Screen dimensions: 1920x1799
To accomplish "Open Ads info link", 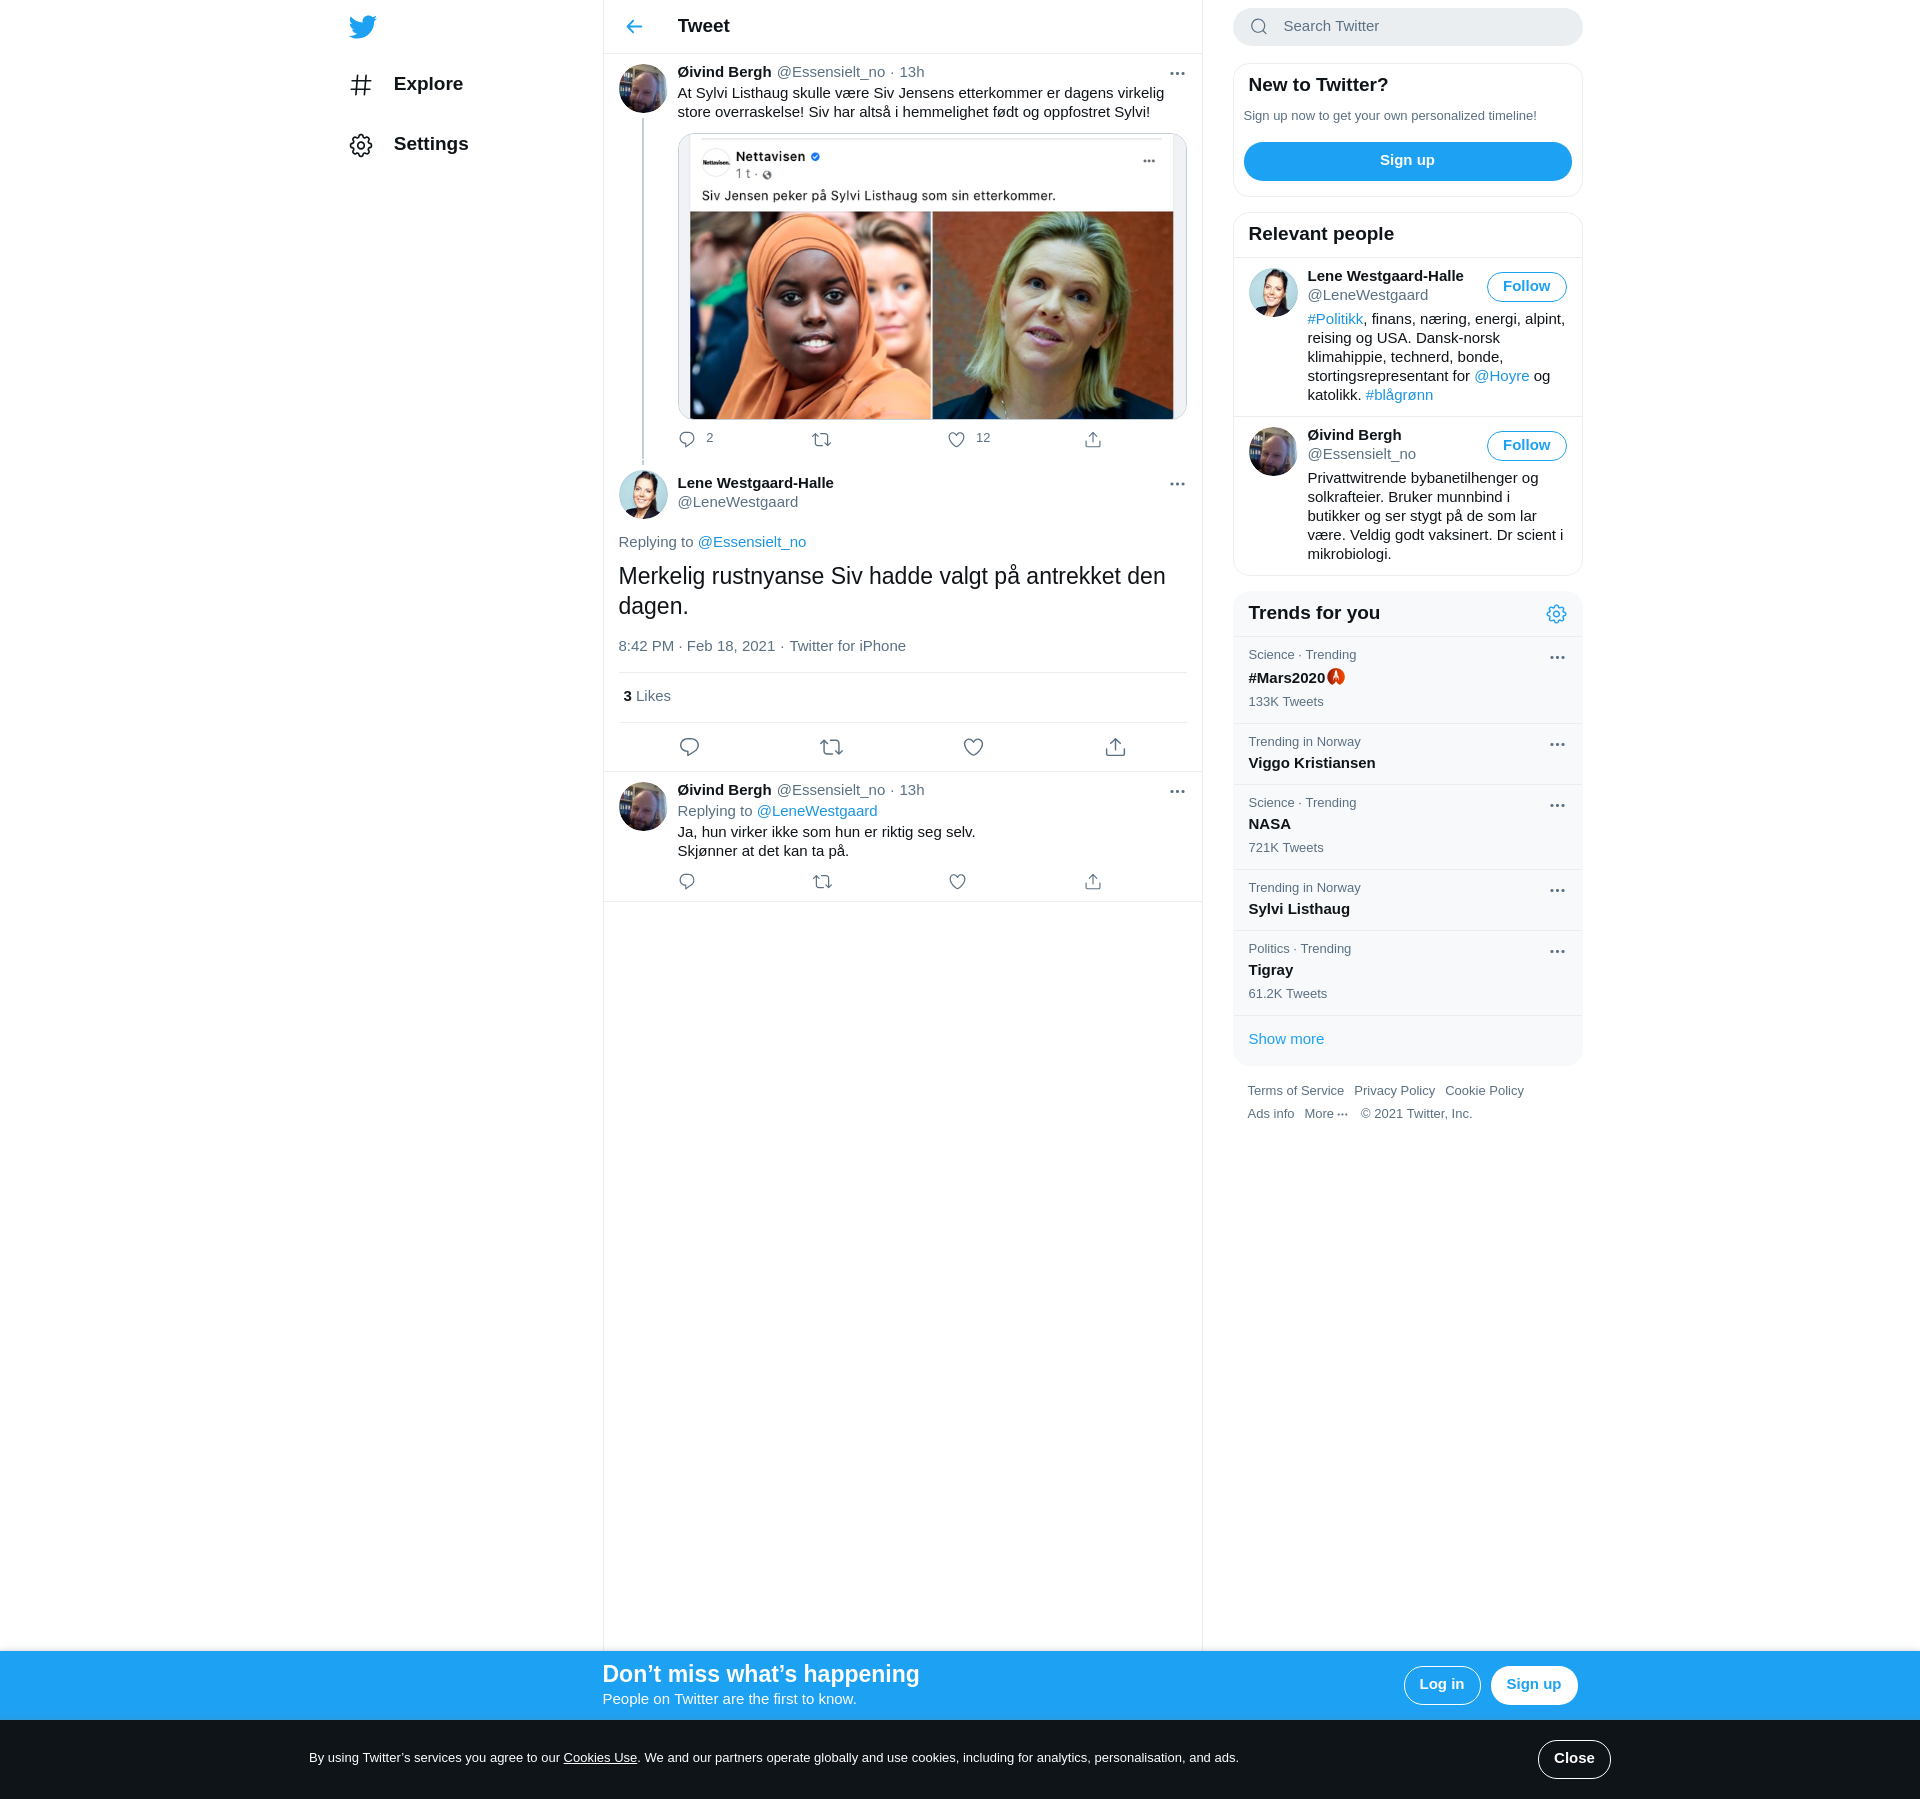I will 1270,1114.
